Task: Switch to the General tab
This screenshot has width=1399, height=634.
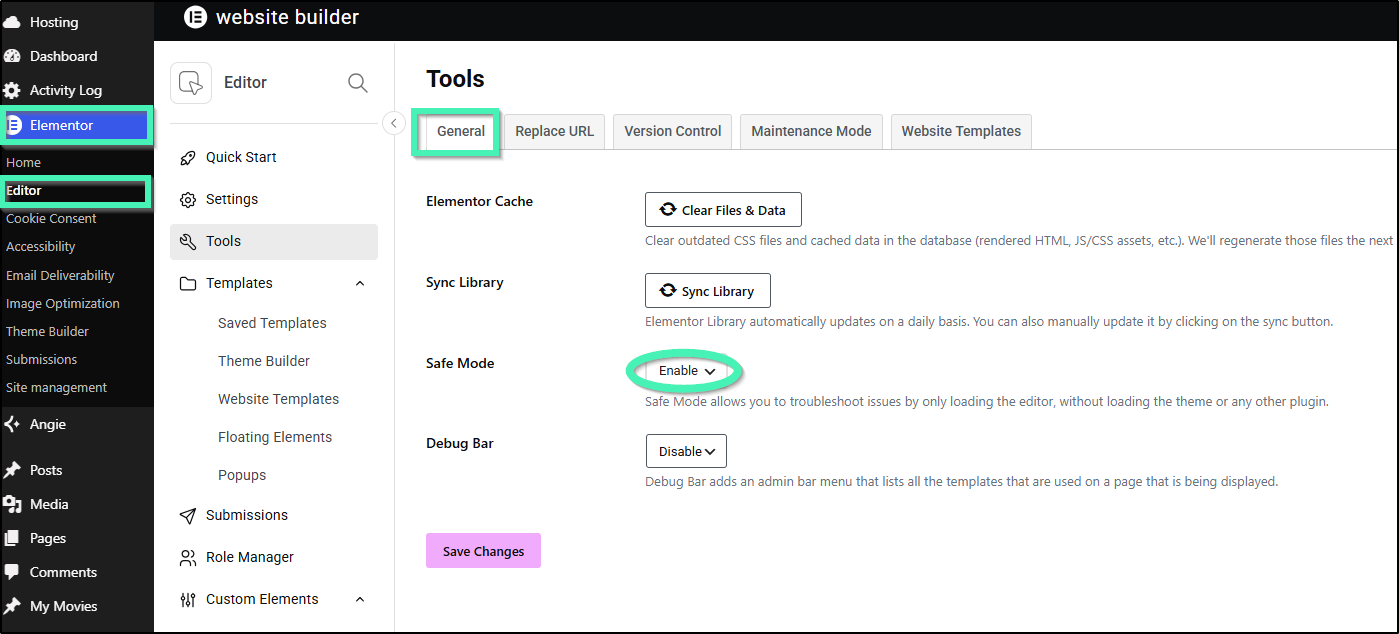Action: click(x=461, y=131)
